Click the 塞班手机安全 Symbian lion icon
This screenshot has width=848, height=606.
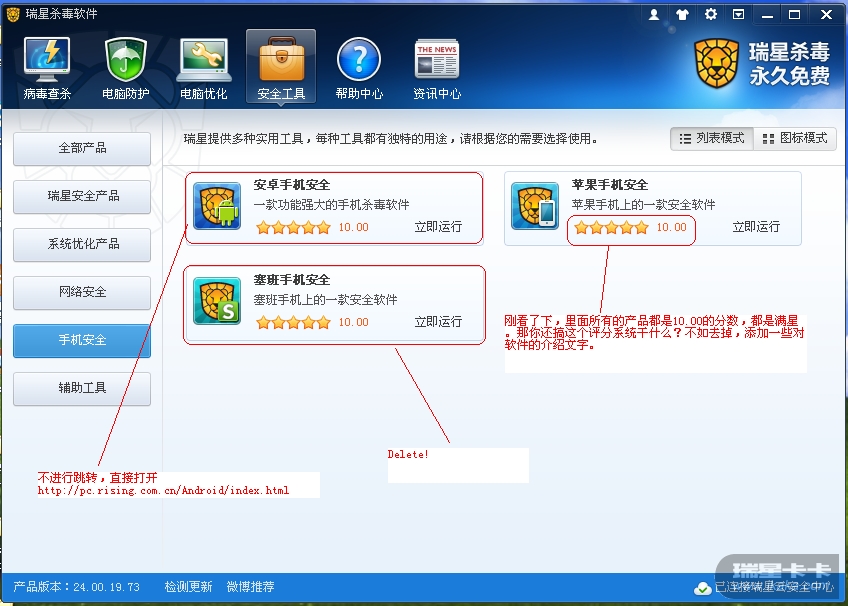(217, 301)
